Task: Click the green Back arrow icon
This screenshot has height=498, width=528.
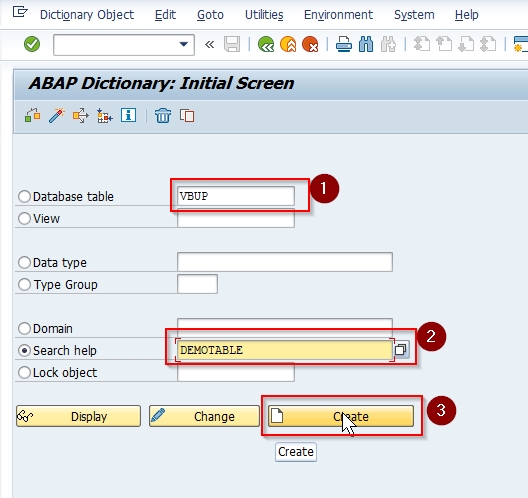Action: [266, 44]
